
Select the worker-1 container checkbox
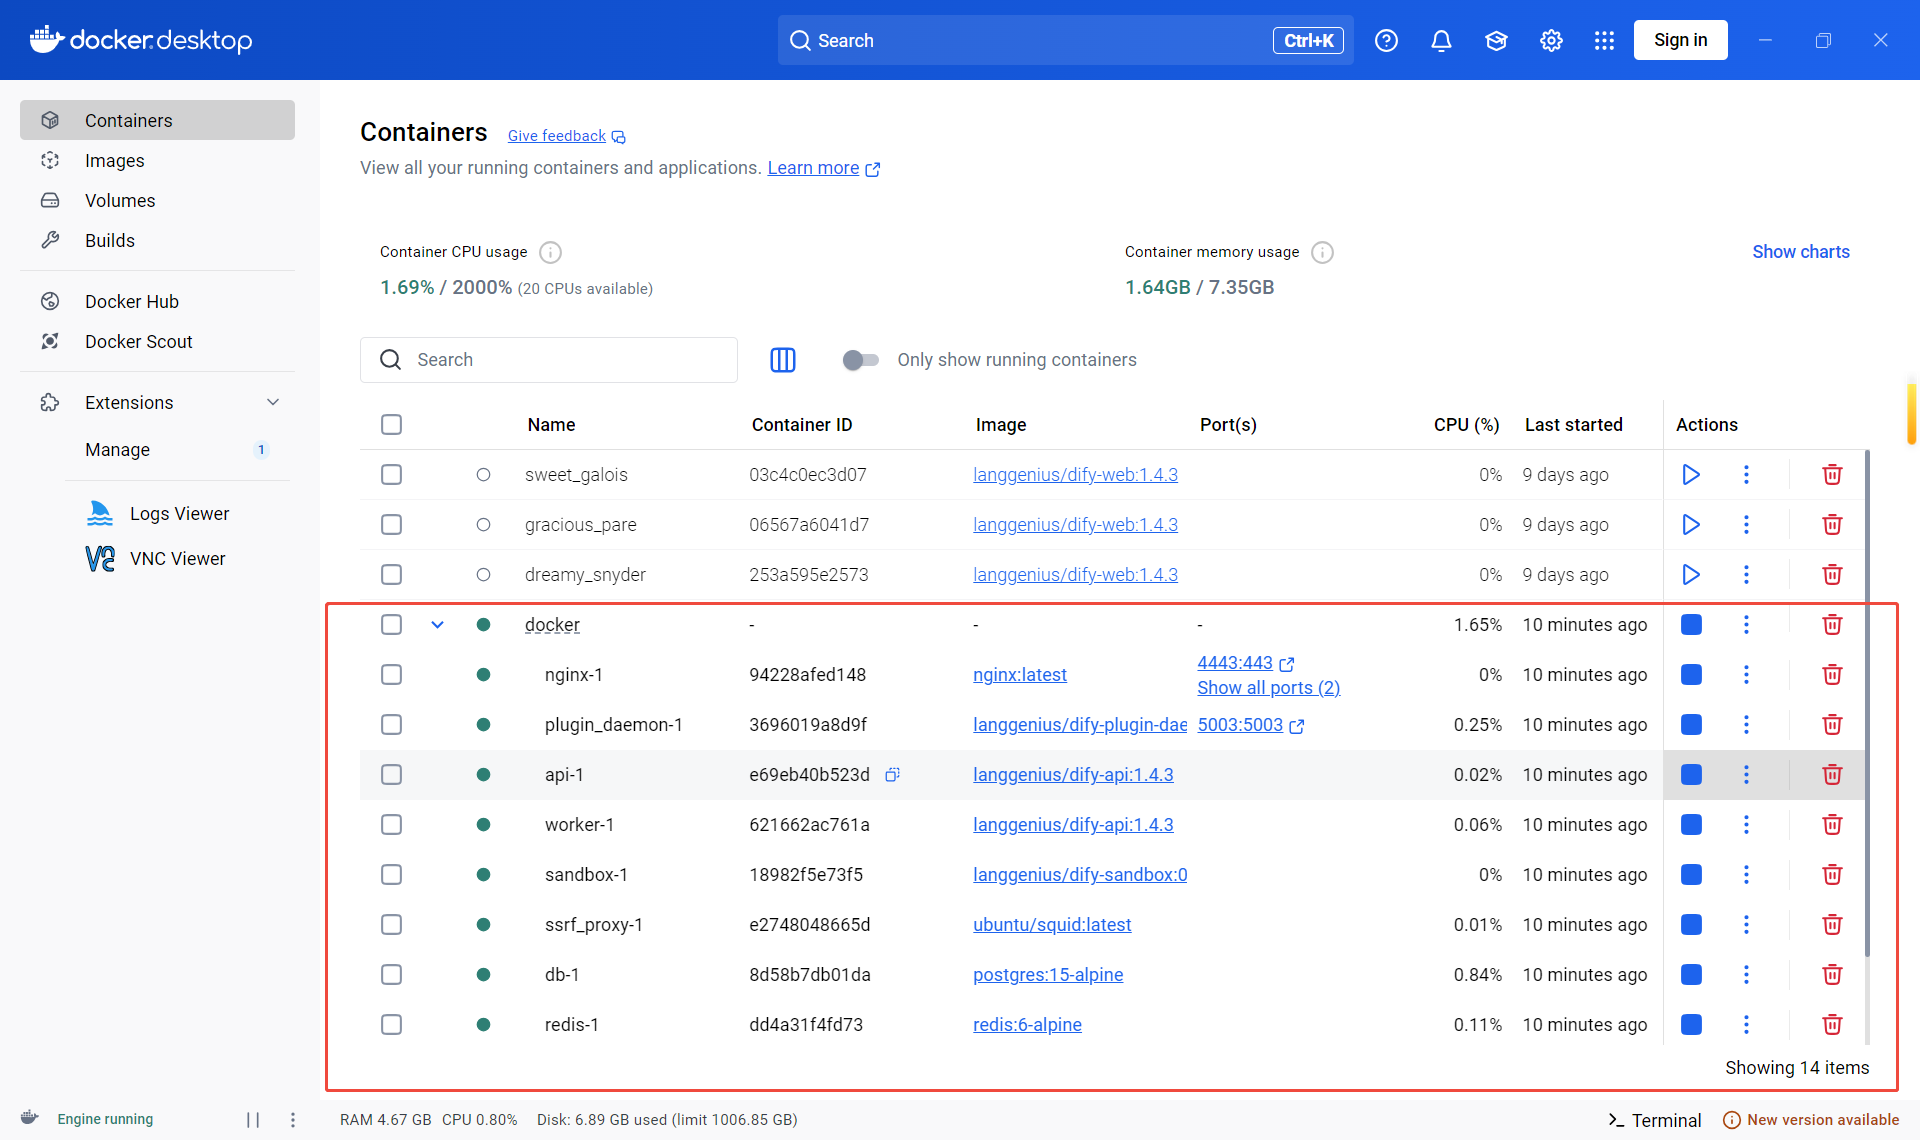click(x=391, y=825)
